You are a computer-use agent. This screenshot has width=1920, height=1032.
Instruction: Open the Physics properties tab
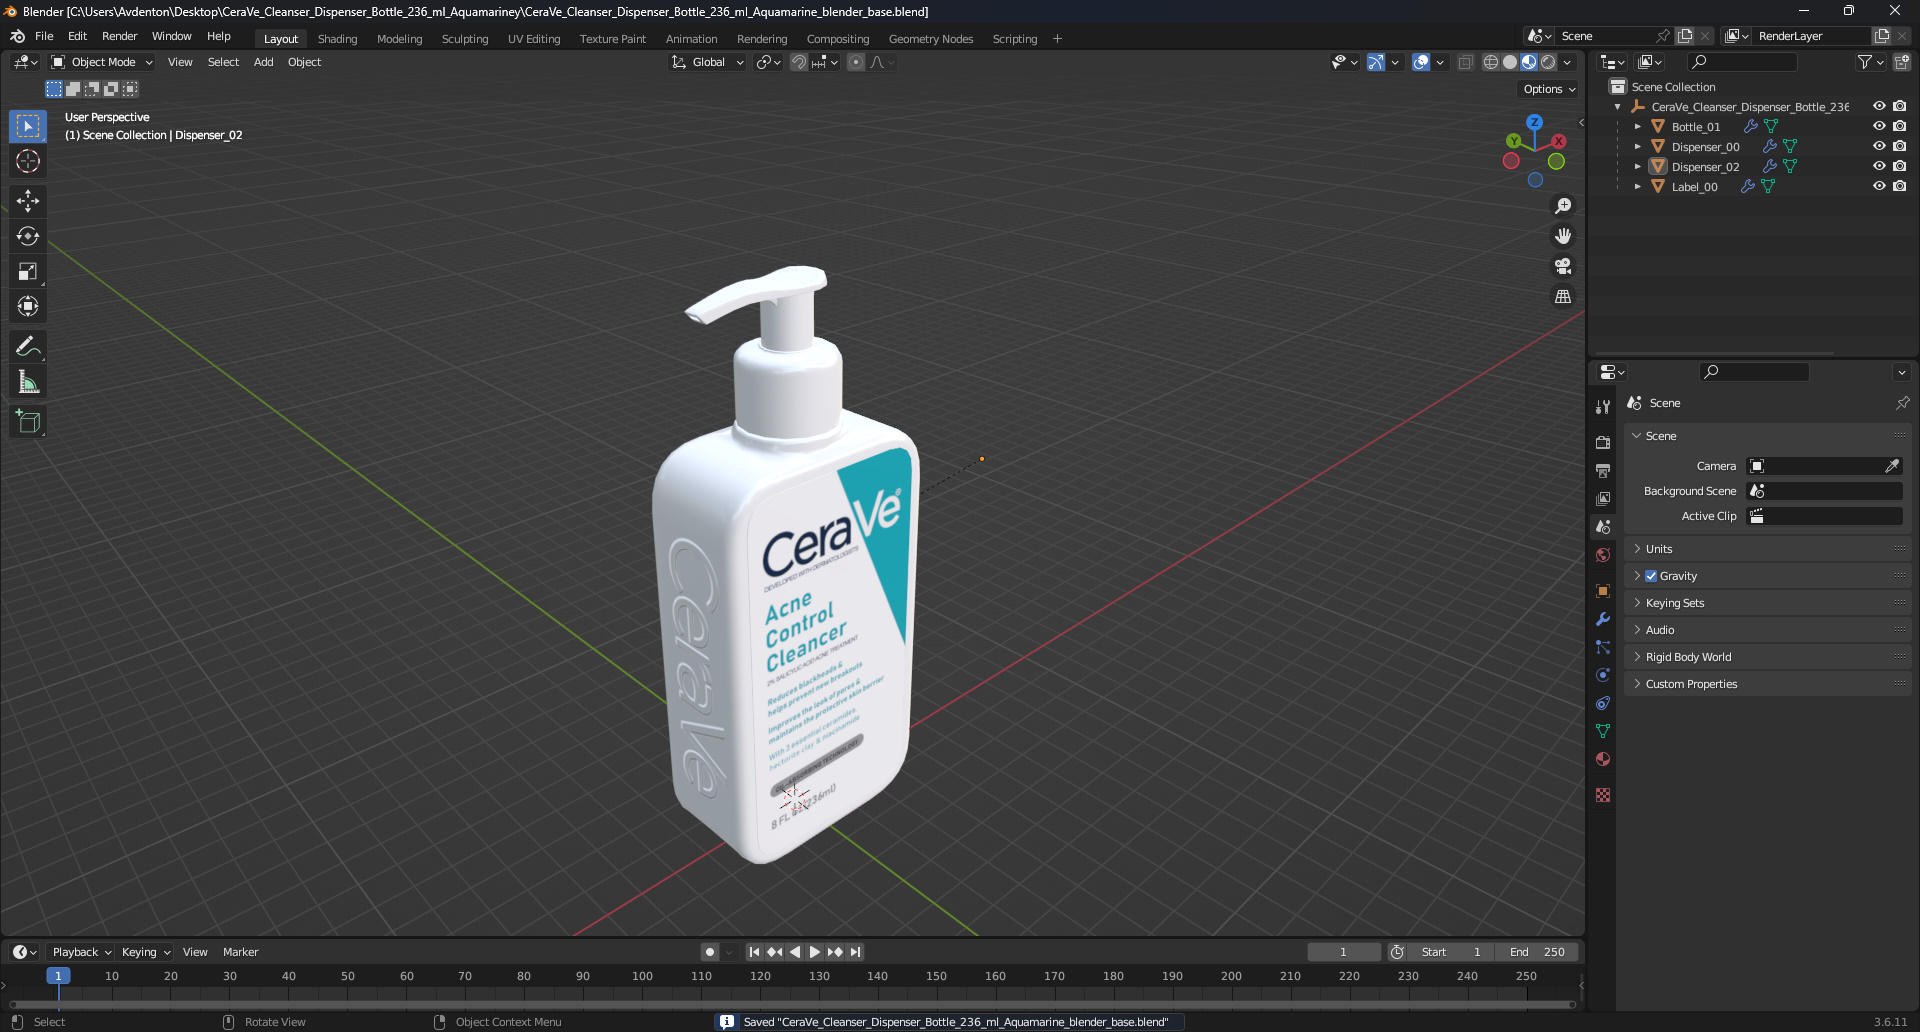tap(1603, 675)
